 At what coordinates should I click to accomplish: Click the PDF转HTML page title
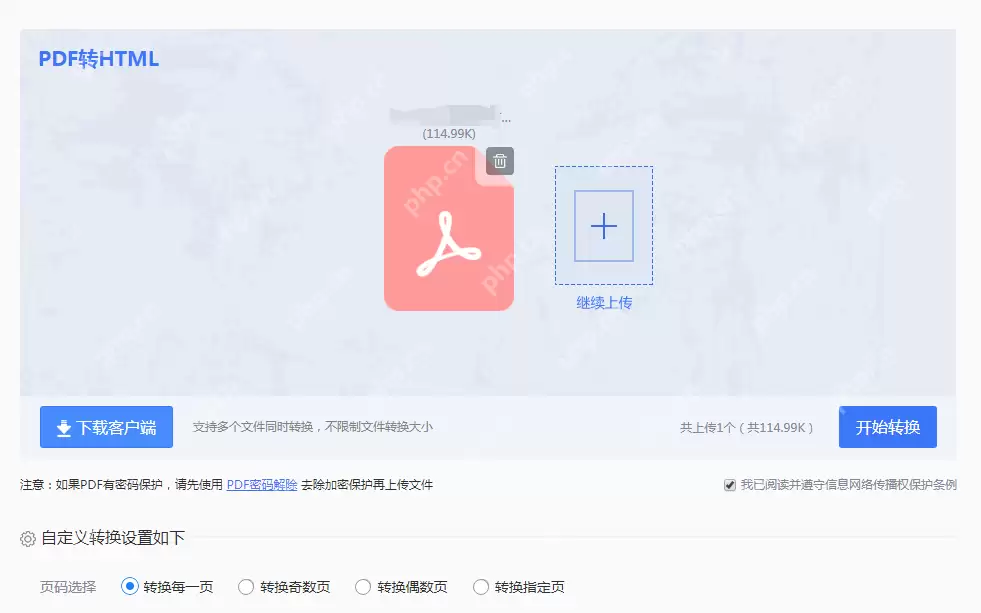96,58
